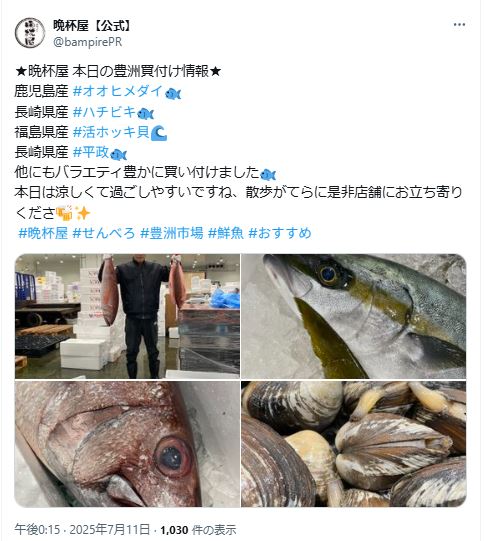This screenshot has width=484, height=541.
Task: Open hashtag #豊洲市場
Action: pyautogui.click(x=172, y=233)
